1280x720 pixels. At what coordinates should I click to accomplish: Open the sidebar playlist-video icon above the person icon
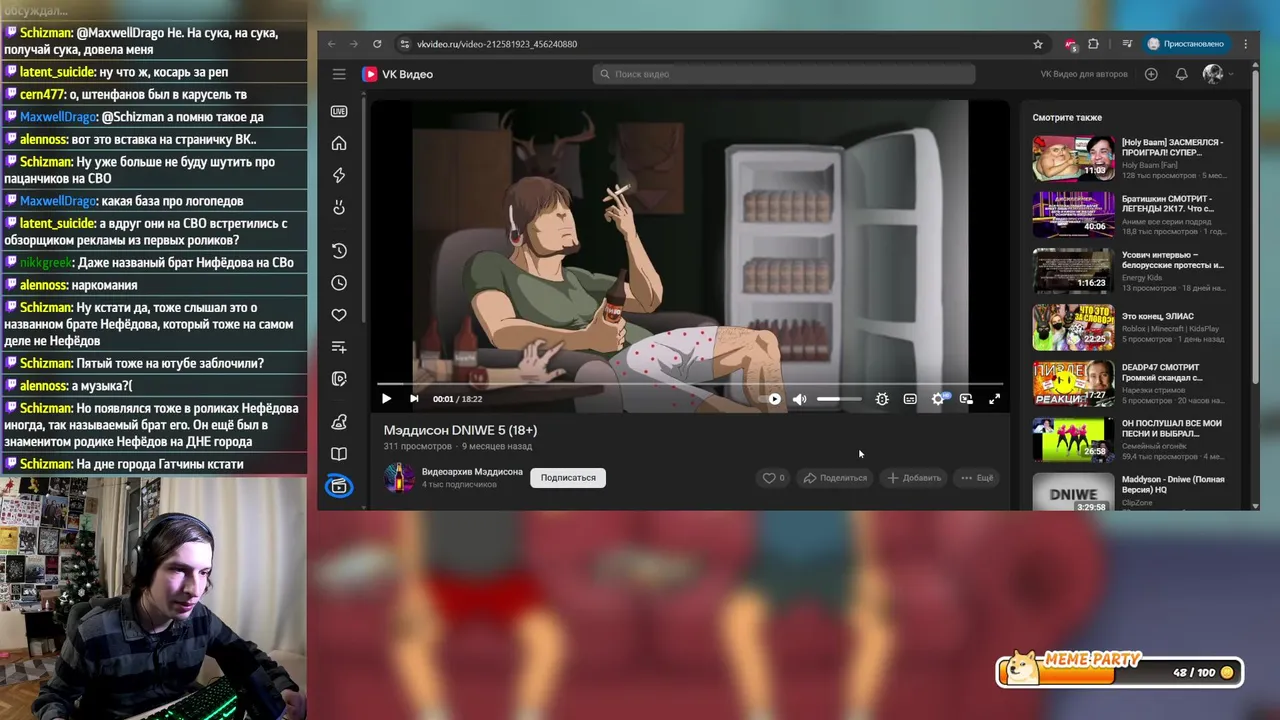click(x=339, y=379)
